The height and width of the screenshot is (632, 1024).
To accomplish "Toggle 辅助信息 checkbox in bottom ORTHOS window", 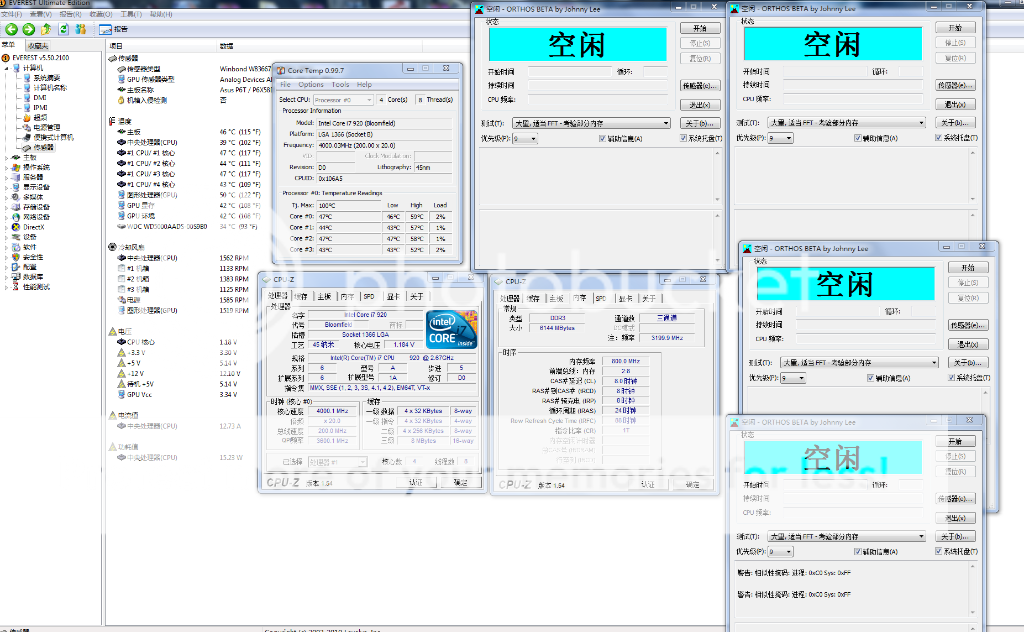I will (x=858, y=551).
